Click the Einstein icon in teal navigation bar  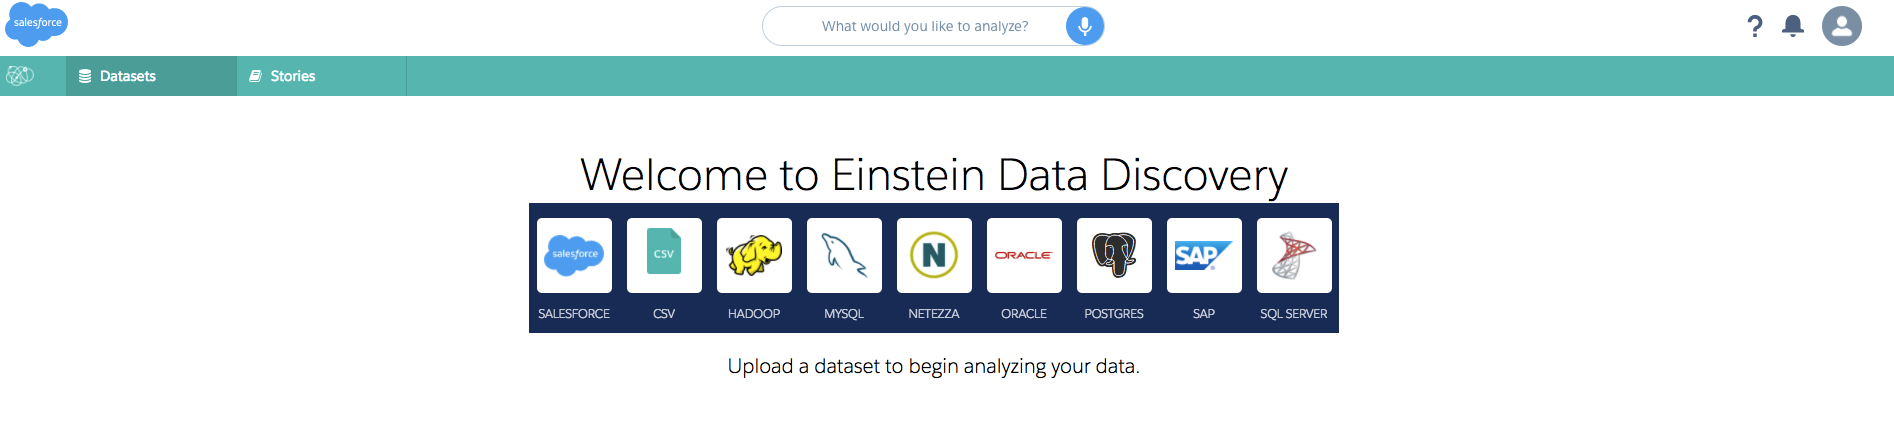pyautogui.click(x=20, y=76)
